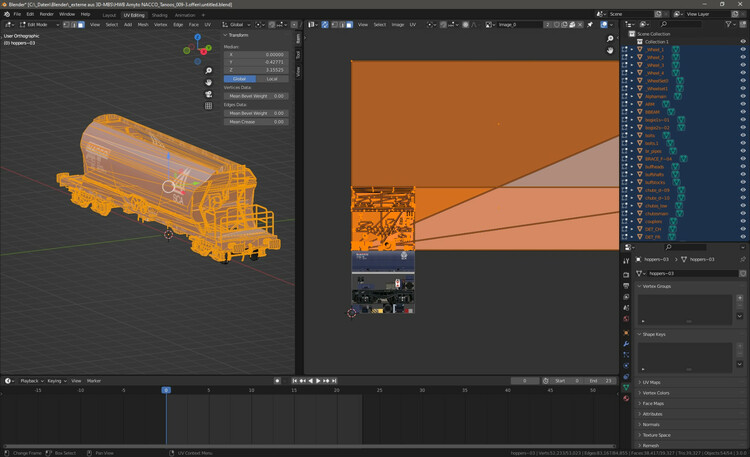This screenshot has height=457, width=750.
Task: Switch to the Animation workspace tab
Action: [185, 15]
